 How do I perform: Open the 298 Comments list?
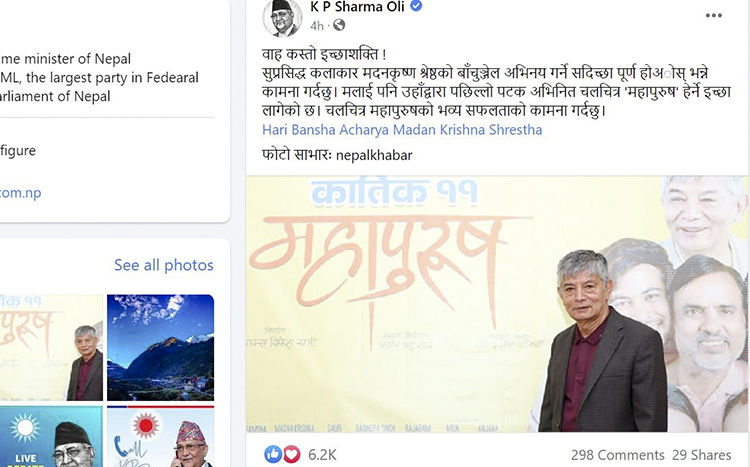pyautogui.click(x=618, y=455)
